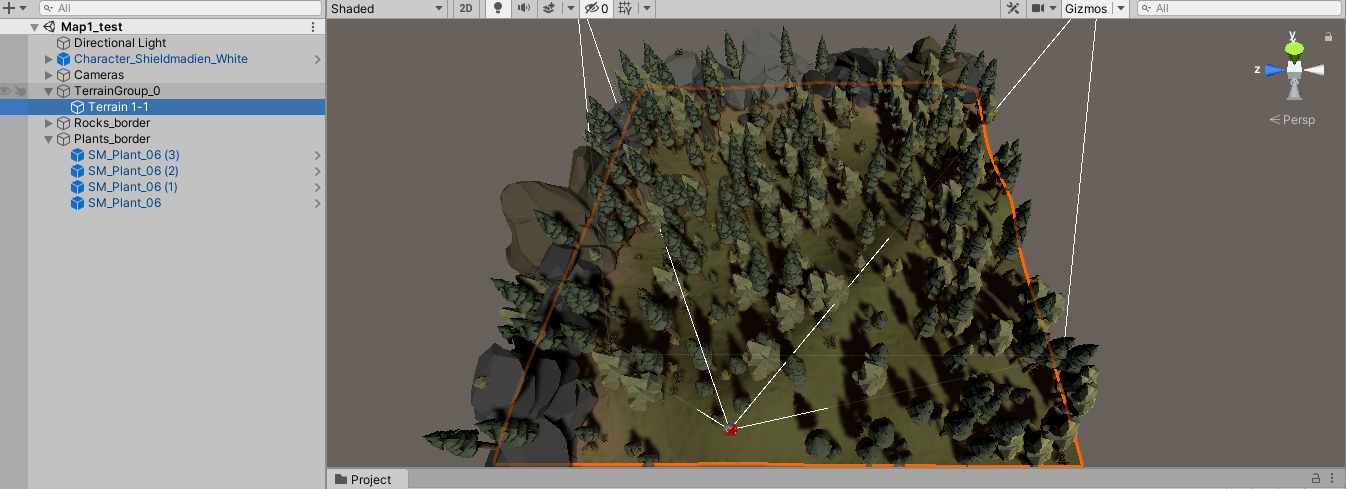Viewport: 1346px width, 489px height.
Task: Open the grid settings dropdown arrow
Action: pyautogui.click(x=647, y=8)
